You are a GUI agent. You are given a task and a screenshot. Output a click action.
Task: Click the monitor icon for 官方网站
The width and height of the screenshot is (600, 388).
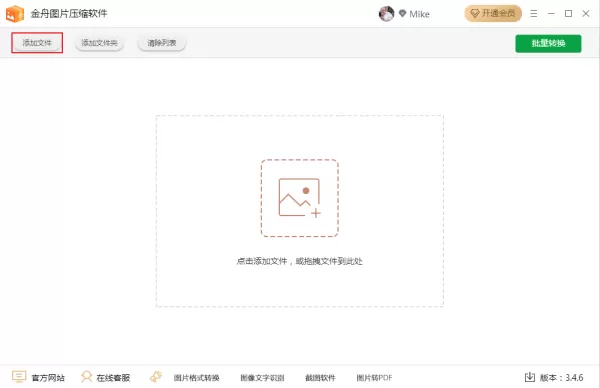[19, 377]
